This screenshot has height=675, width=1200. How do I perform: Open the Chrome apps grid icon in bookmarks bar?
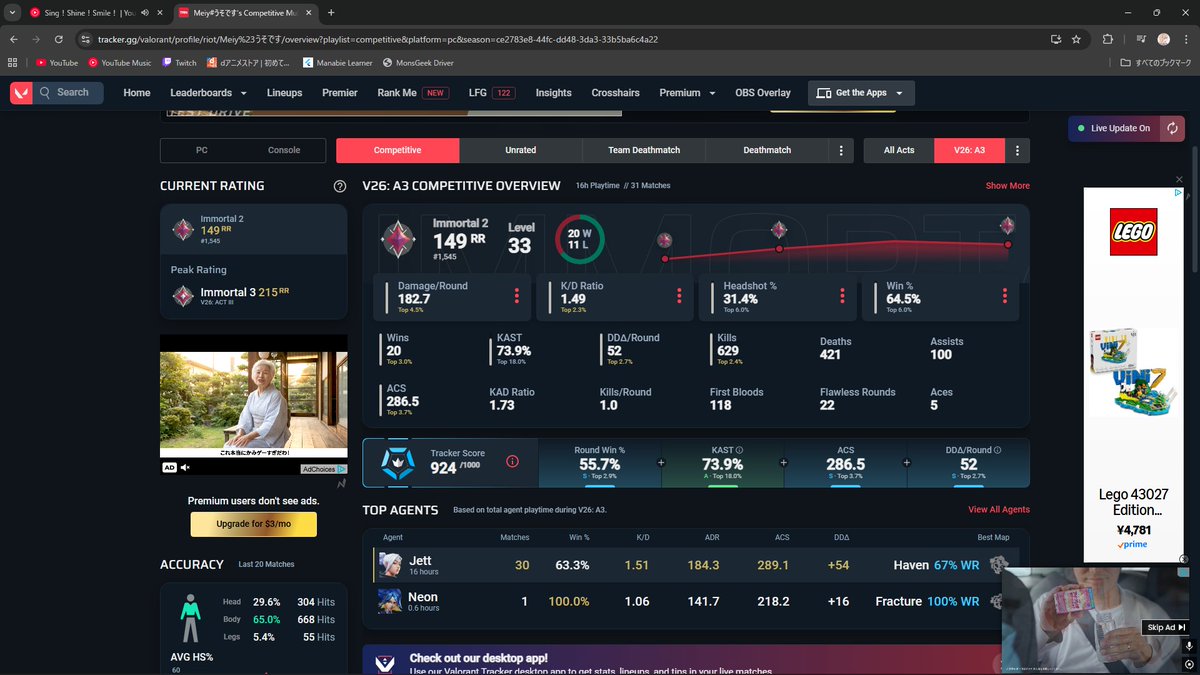13,62
